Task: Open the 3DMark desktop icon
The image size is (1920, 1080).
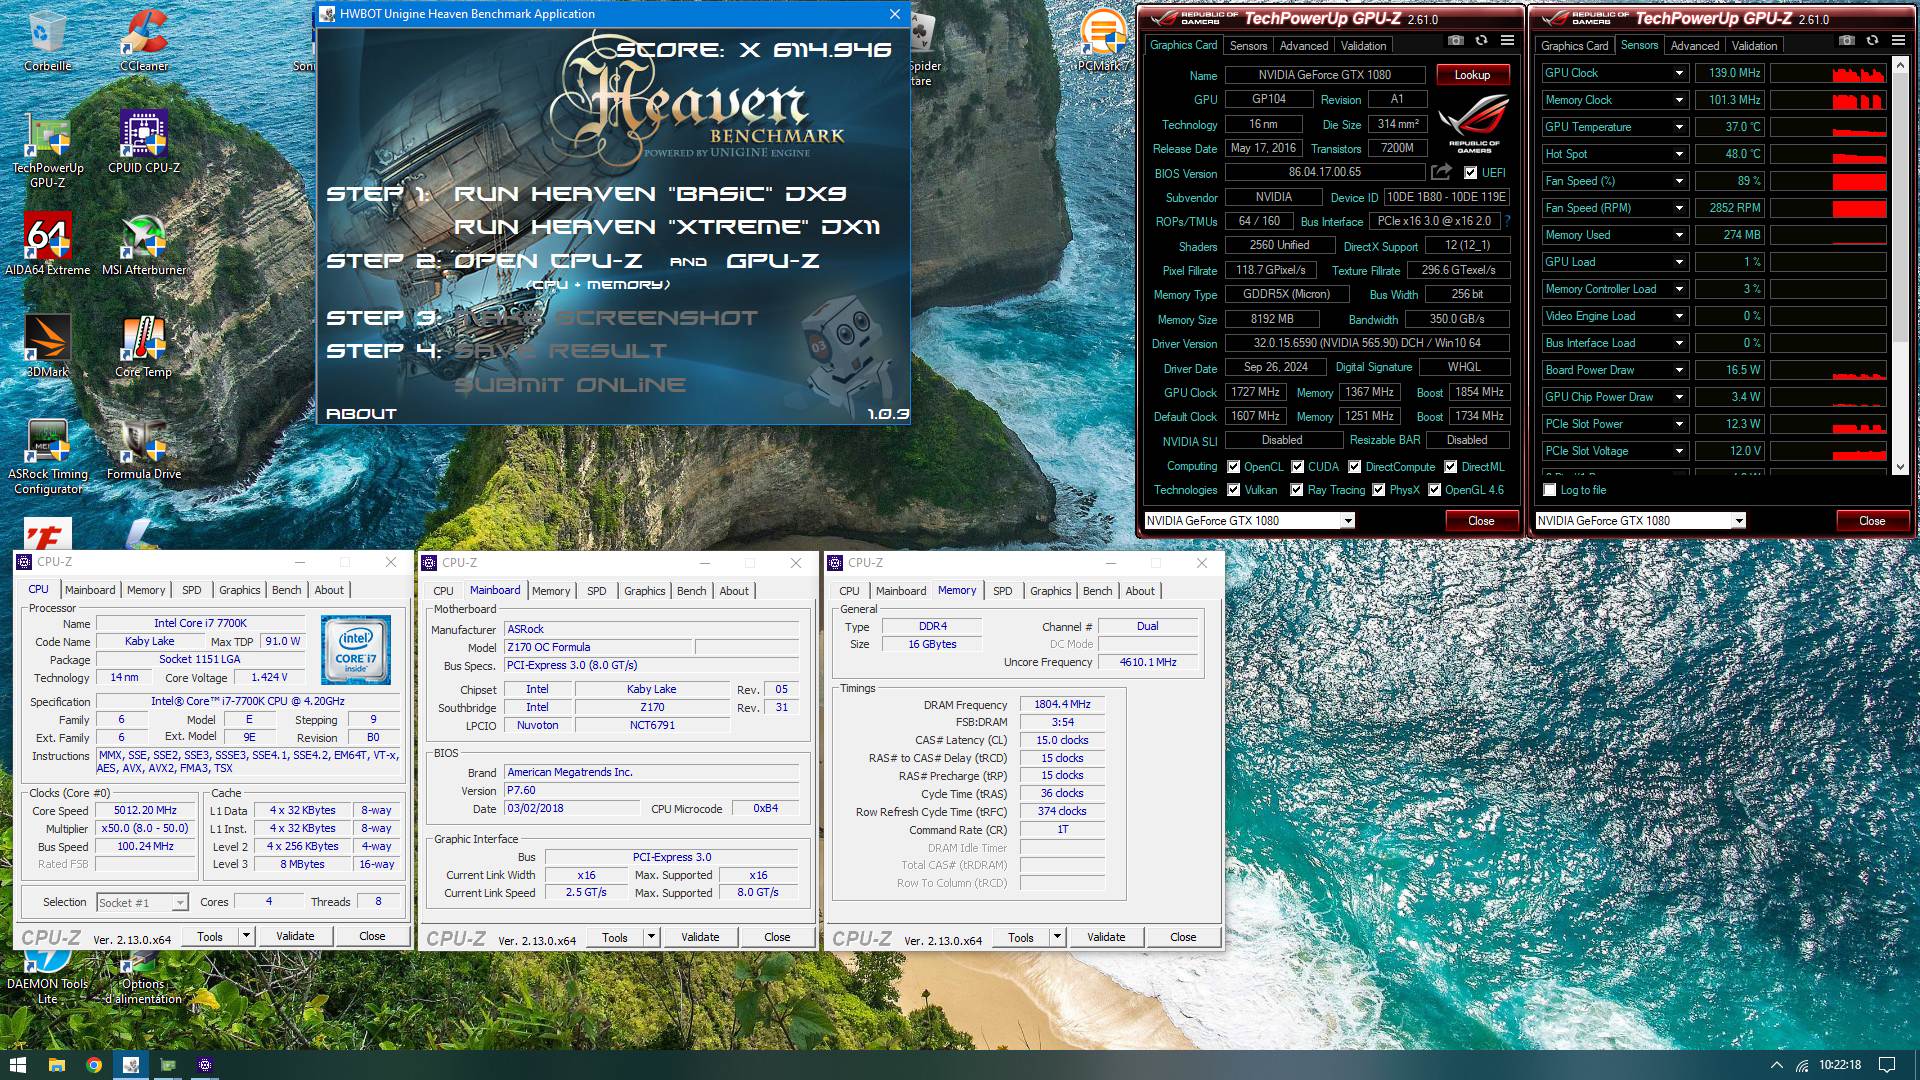Action: [x=47, y=346]
